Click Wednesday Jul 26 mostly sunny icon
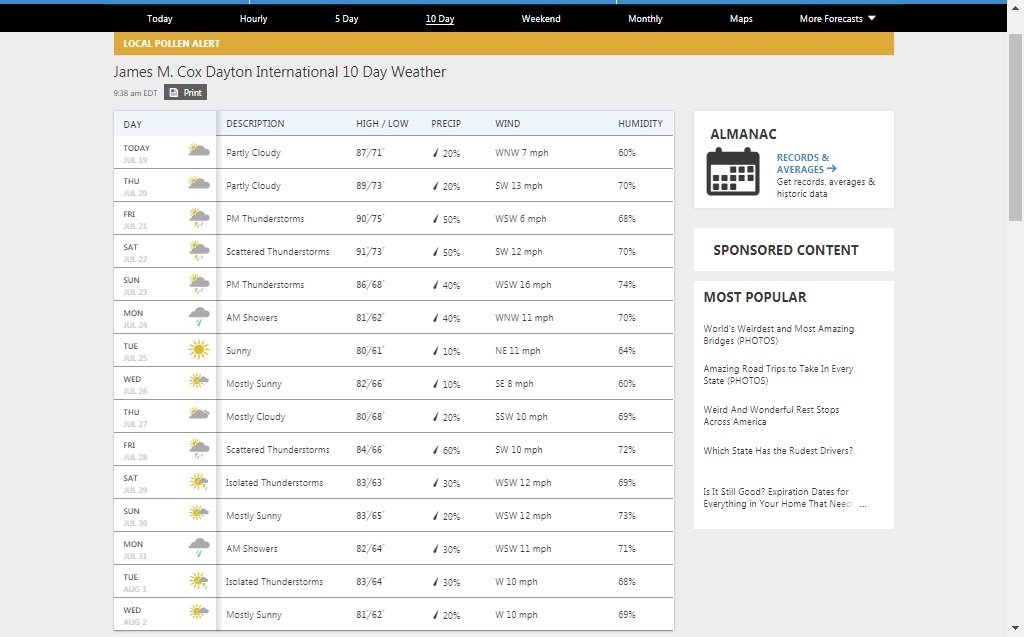Screen dimensions: 1024x637 198,383
